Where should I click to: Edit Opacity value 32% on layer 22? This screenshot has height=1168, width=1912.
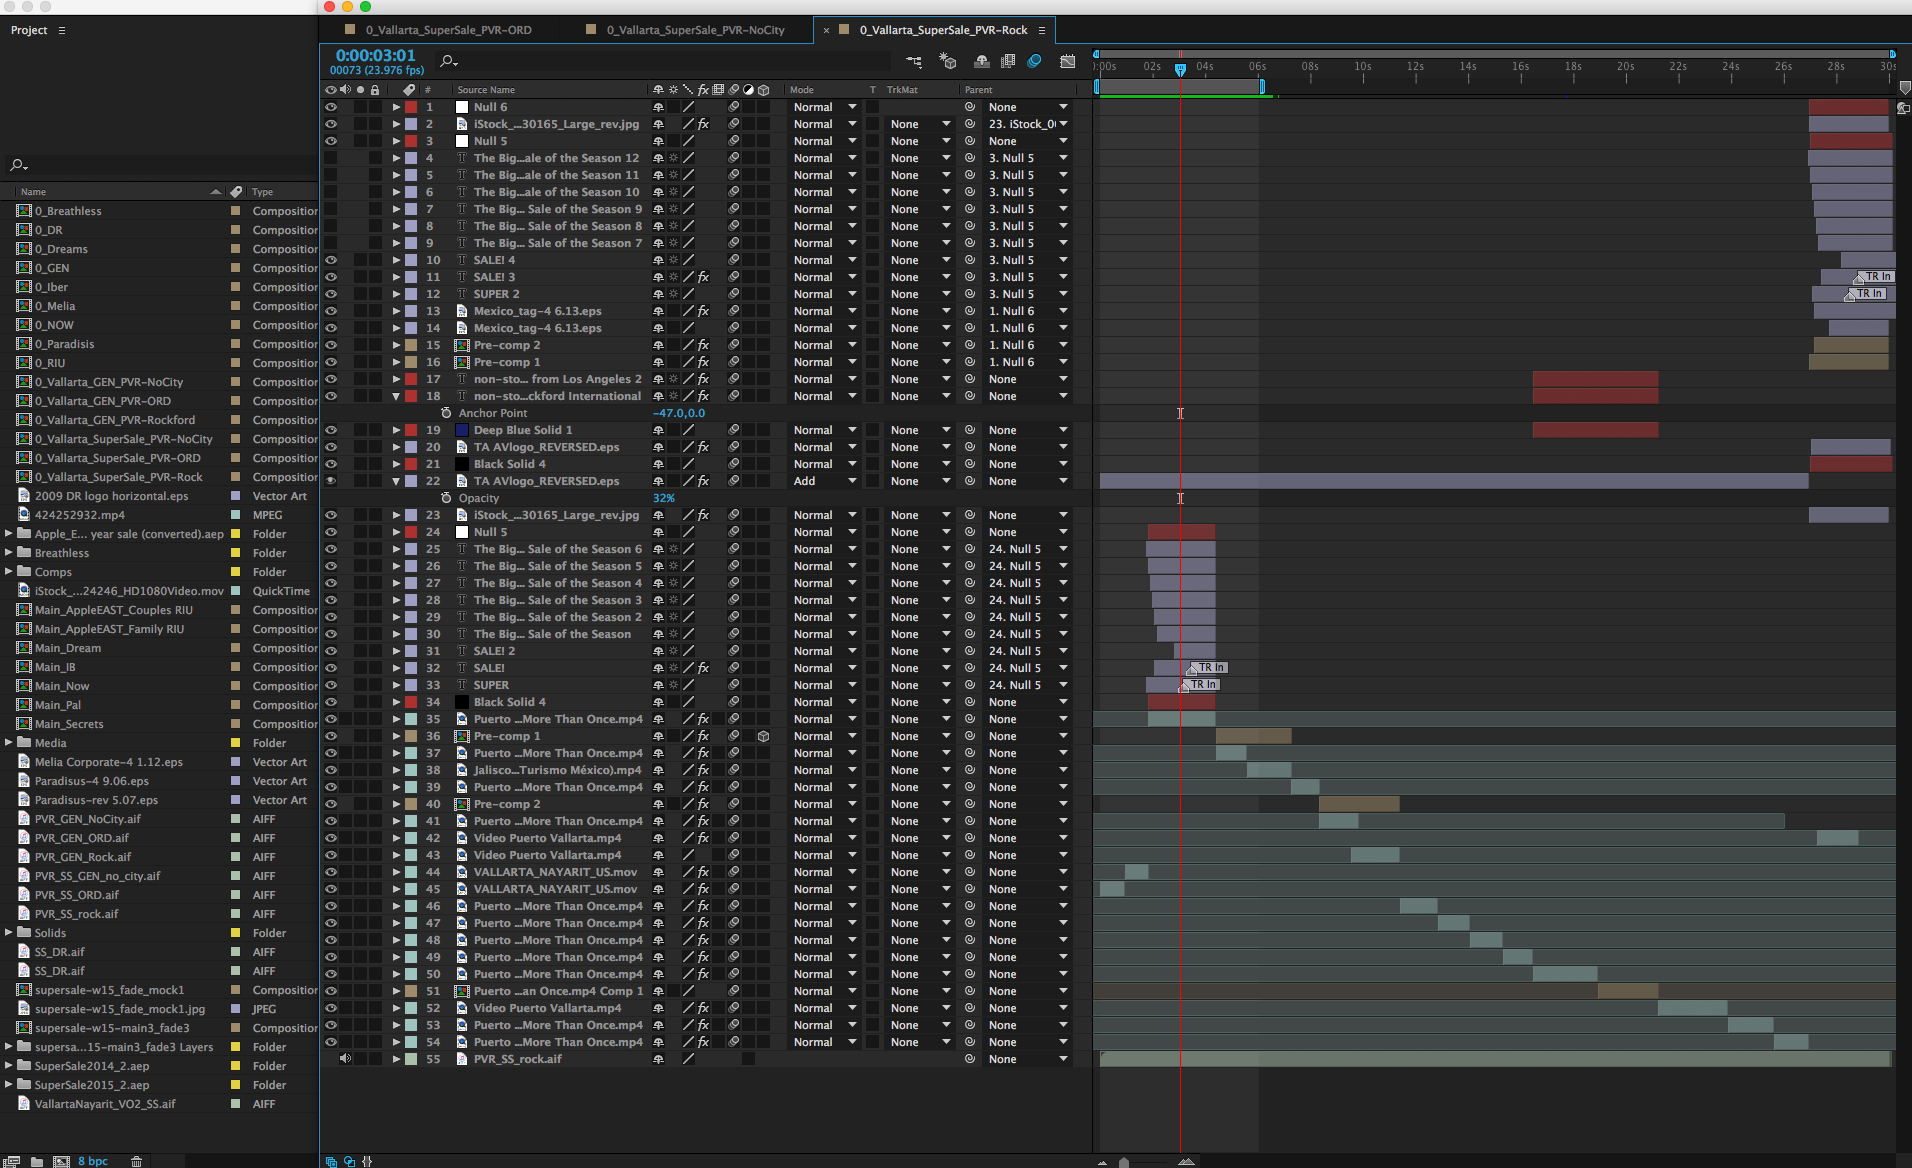(x=664, y=498)
